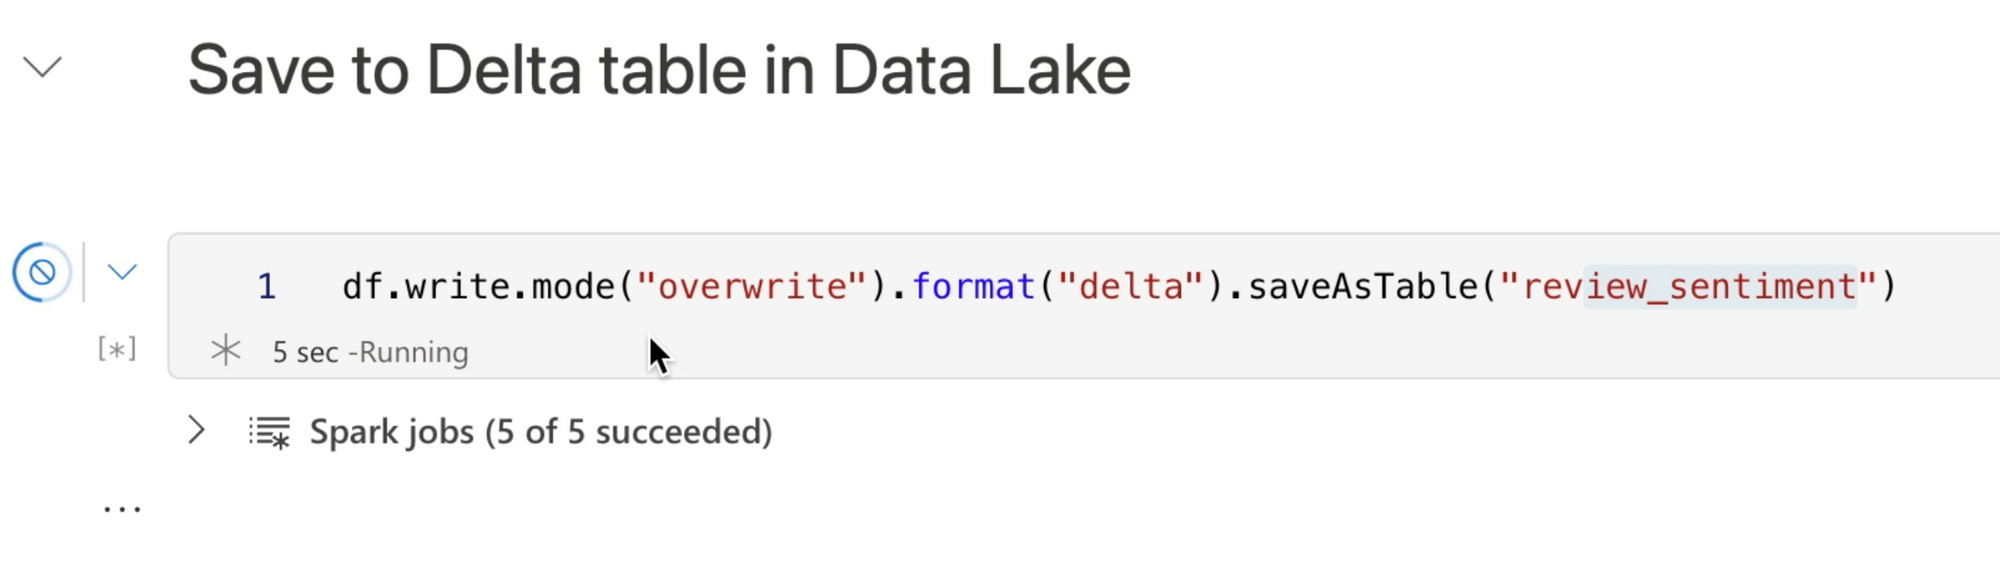Expand the Spark jobs details chevron
Screen dimensions: 2000x561
click(x=197, y=431)
